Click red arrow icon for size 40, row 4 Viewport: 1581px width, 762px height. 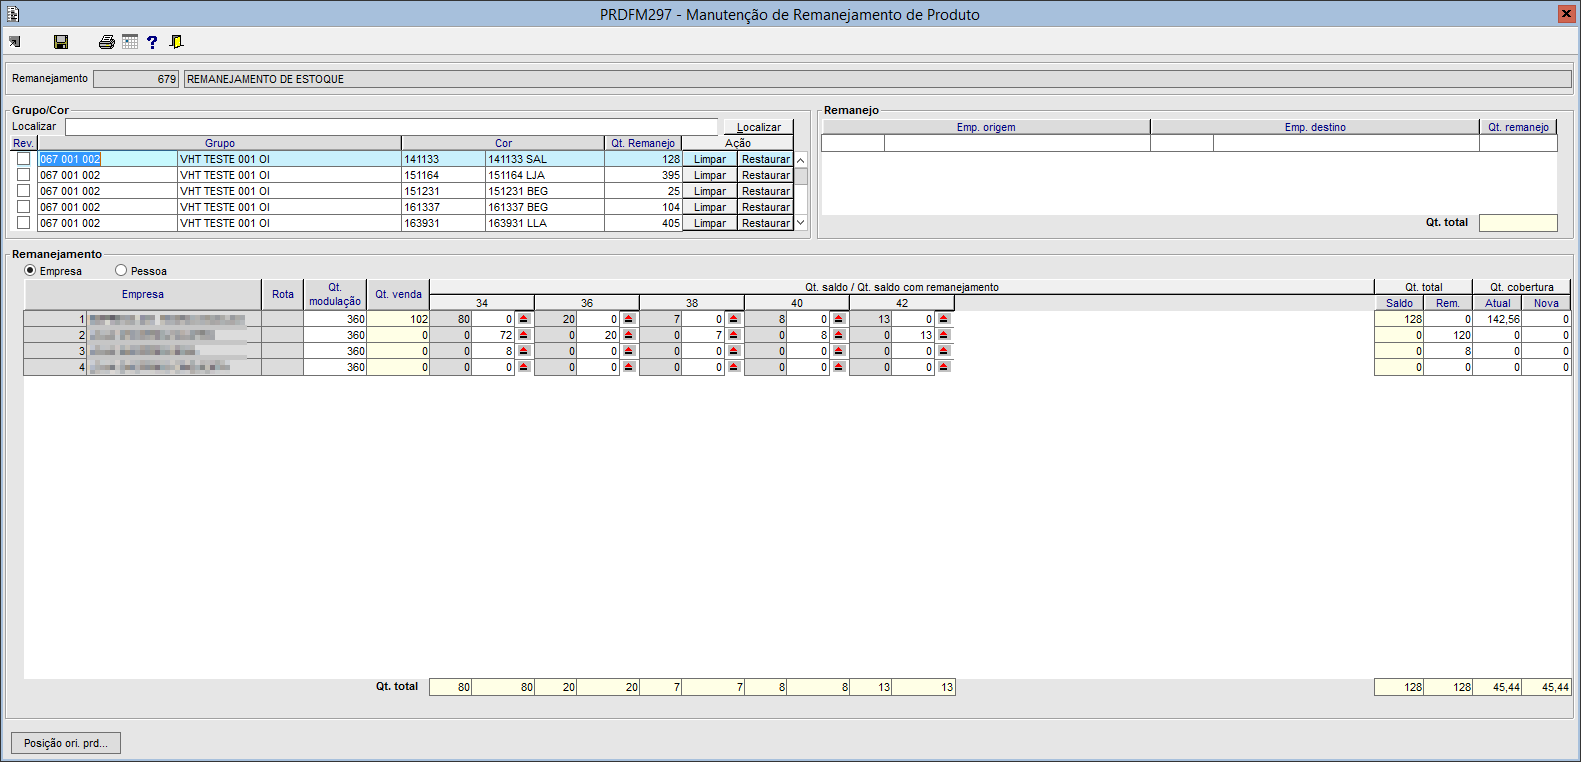tap(838, 367)
